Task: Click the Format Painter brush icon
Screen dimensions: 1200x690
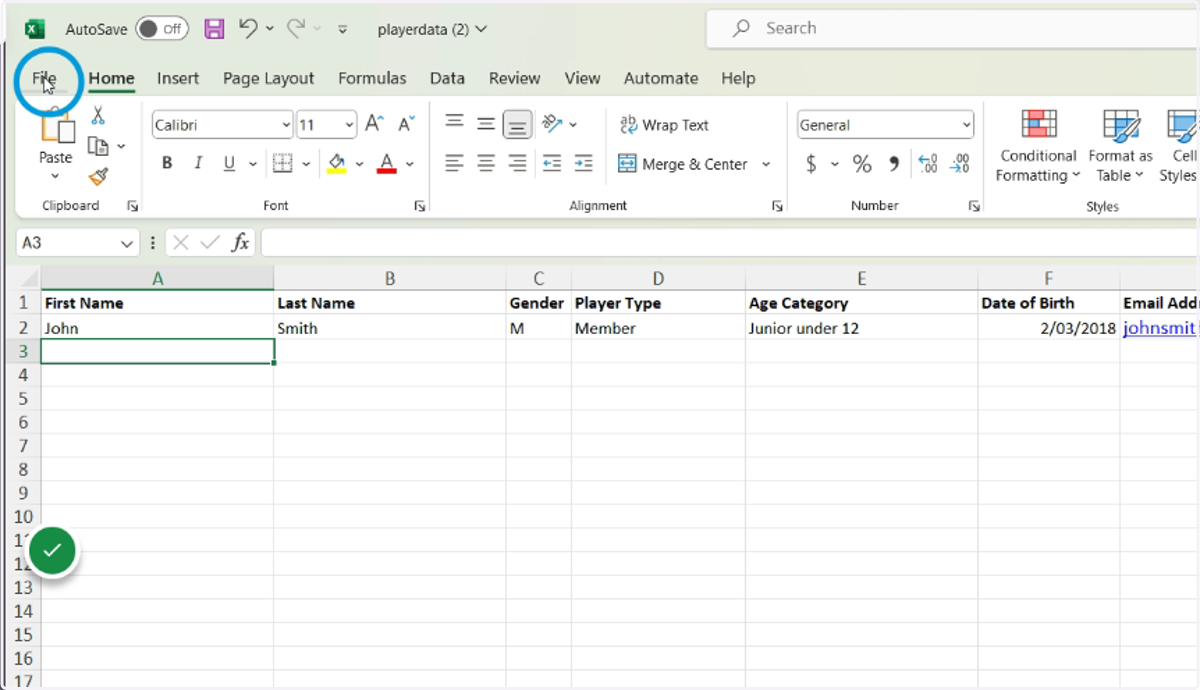Action: (98, 177)
